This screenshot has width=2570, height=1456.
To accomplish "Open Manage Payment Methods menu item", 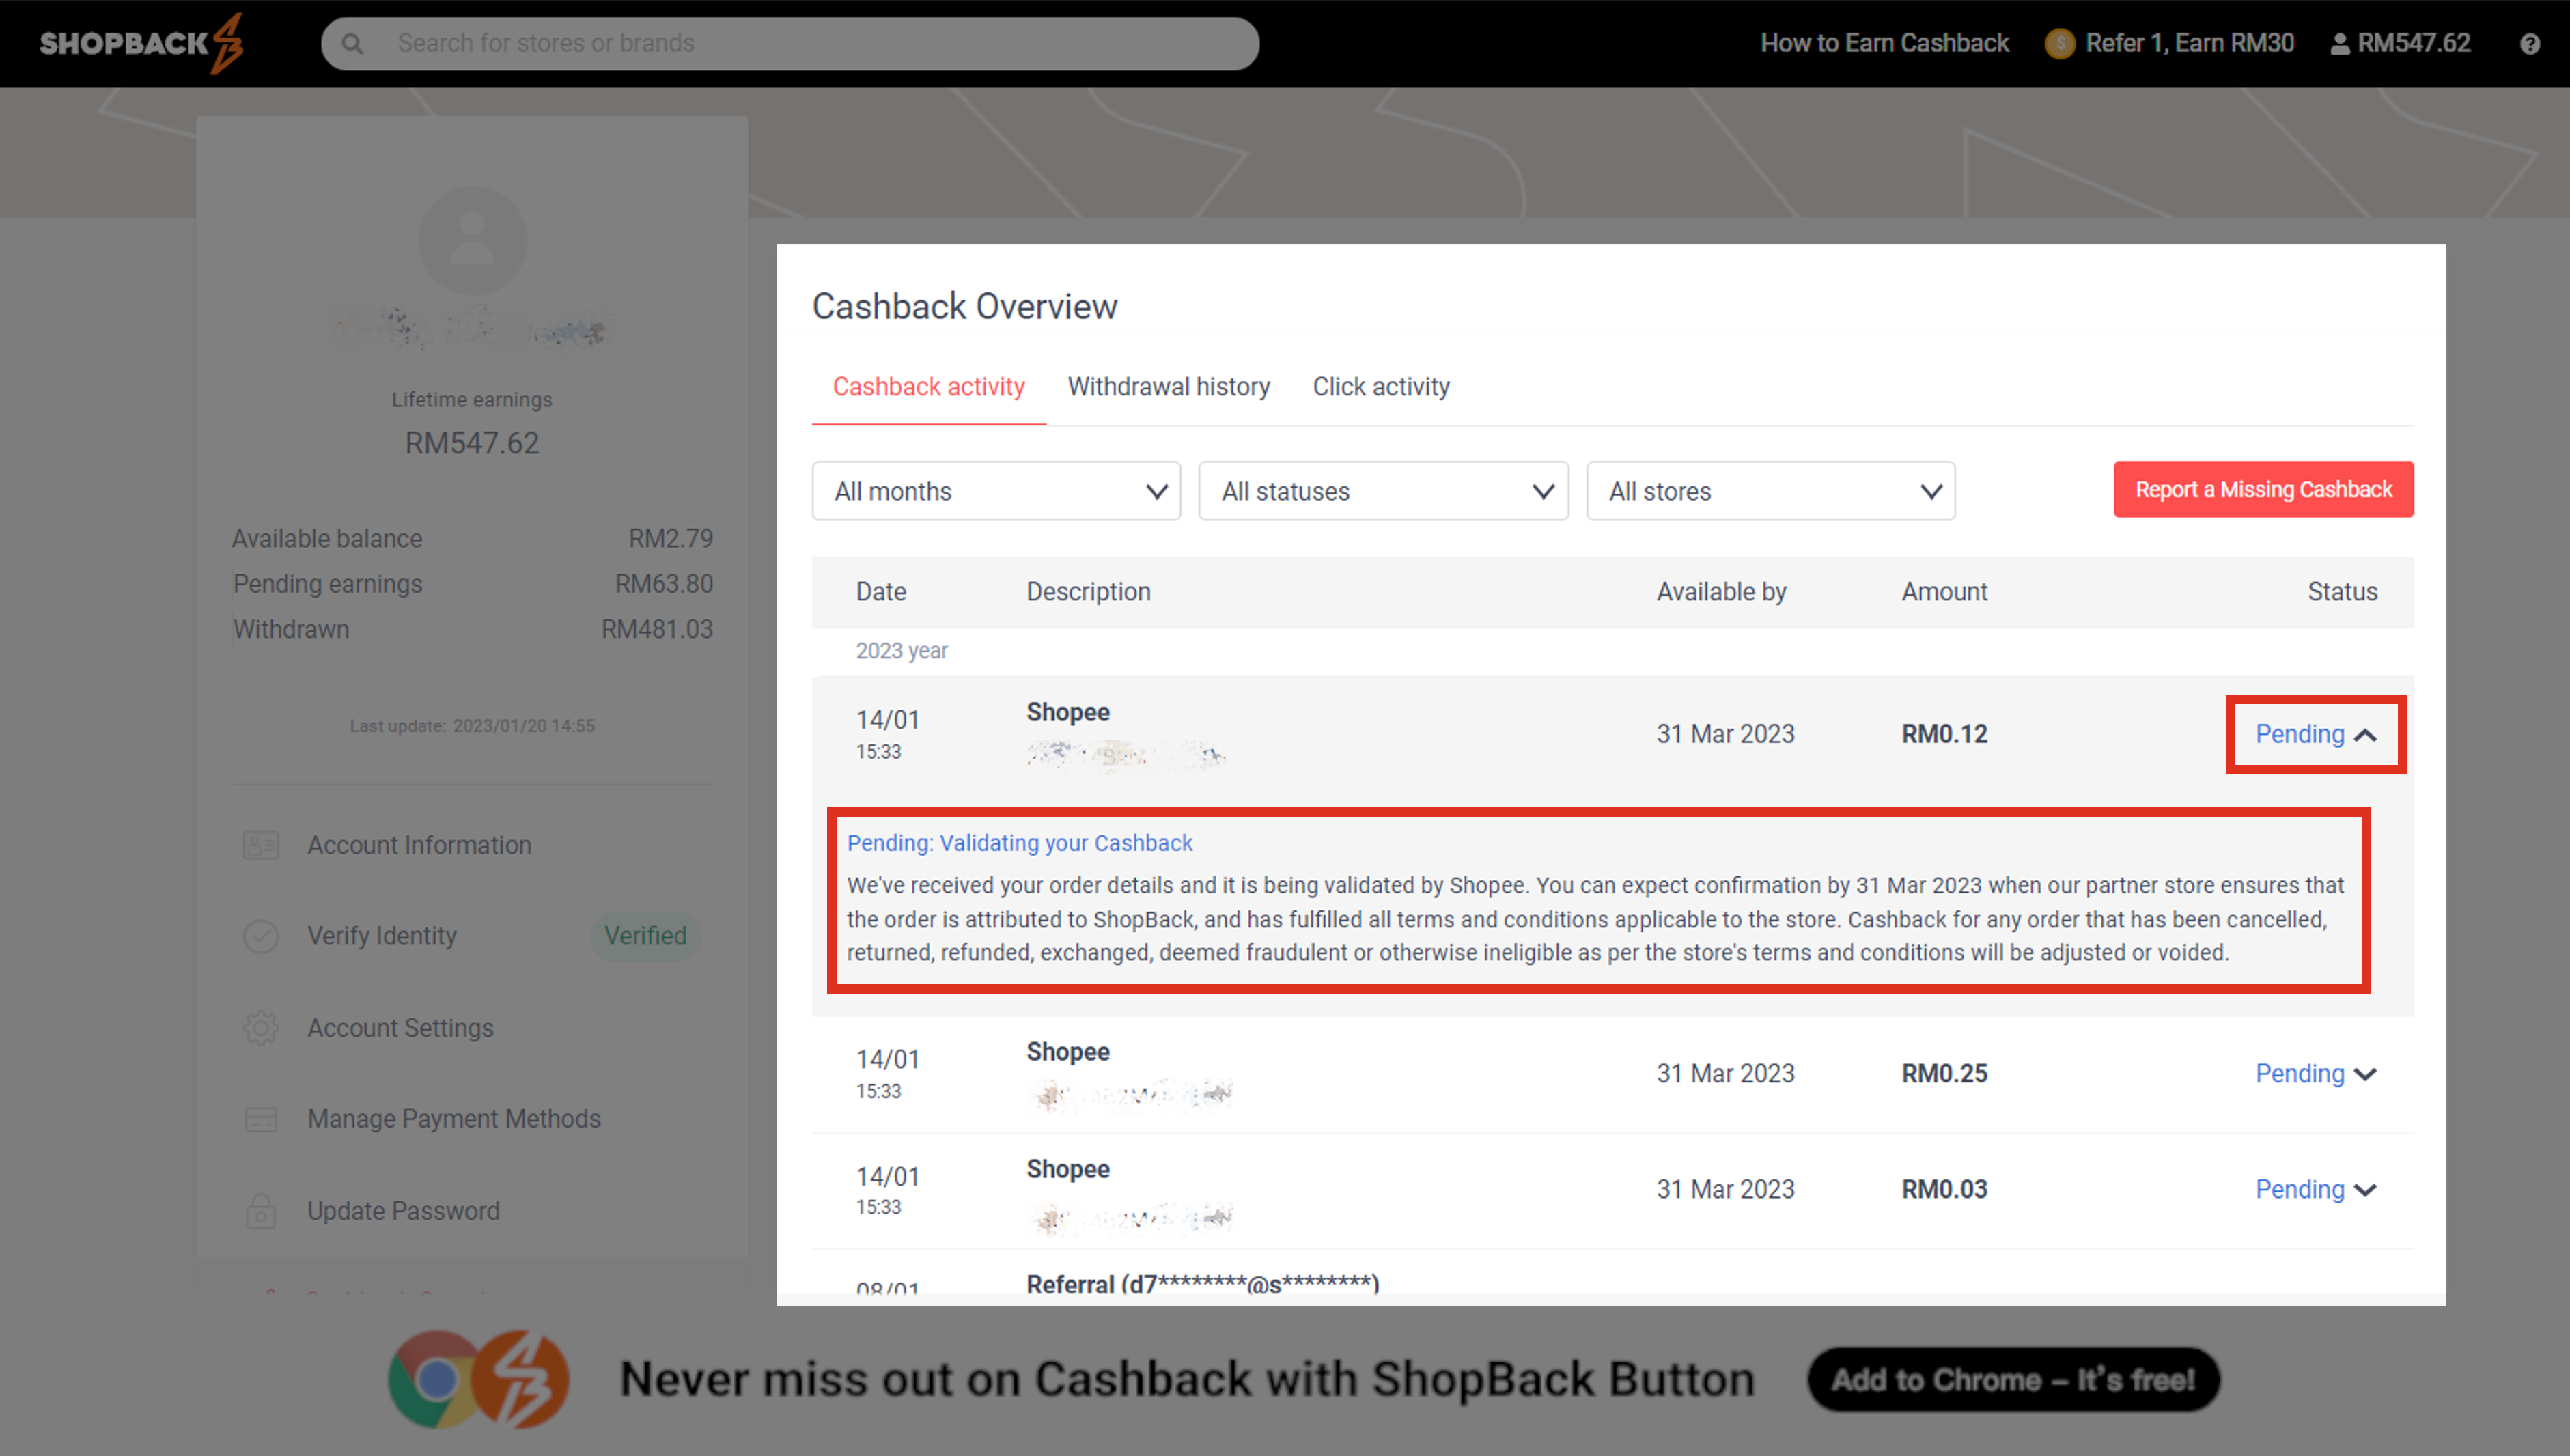I will 454,1119.
